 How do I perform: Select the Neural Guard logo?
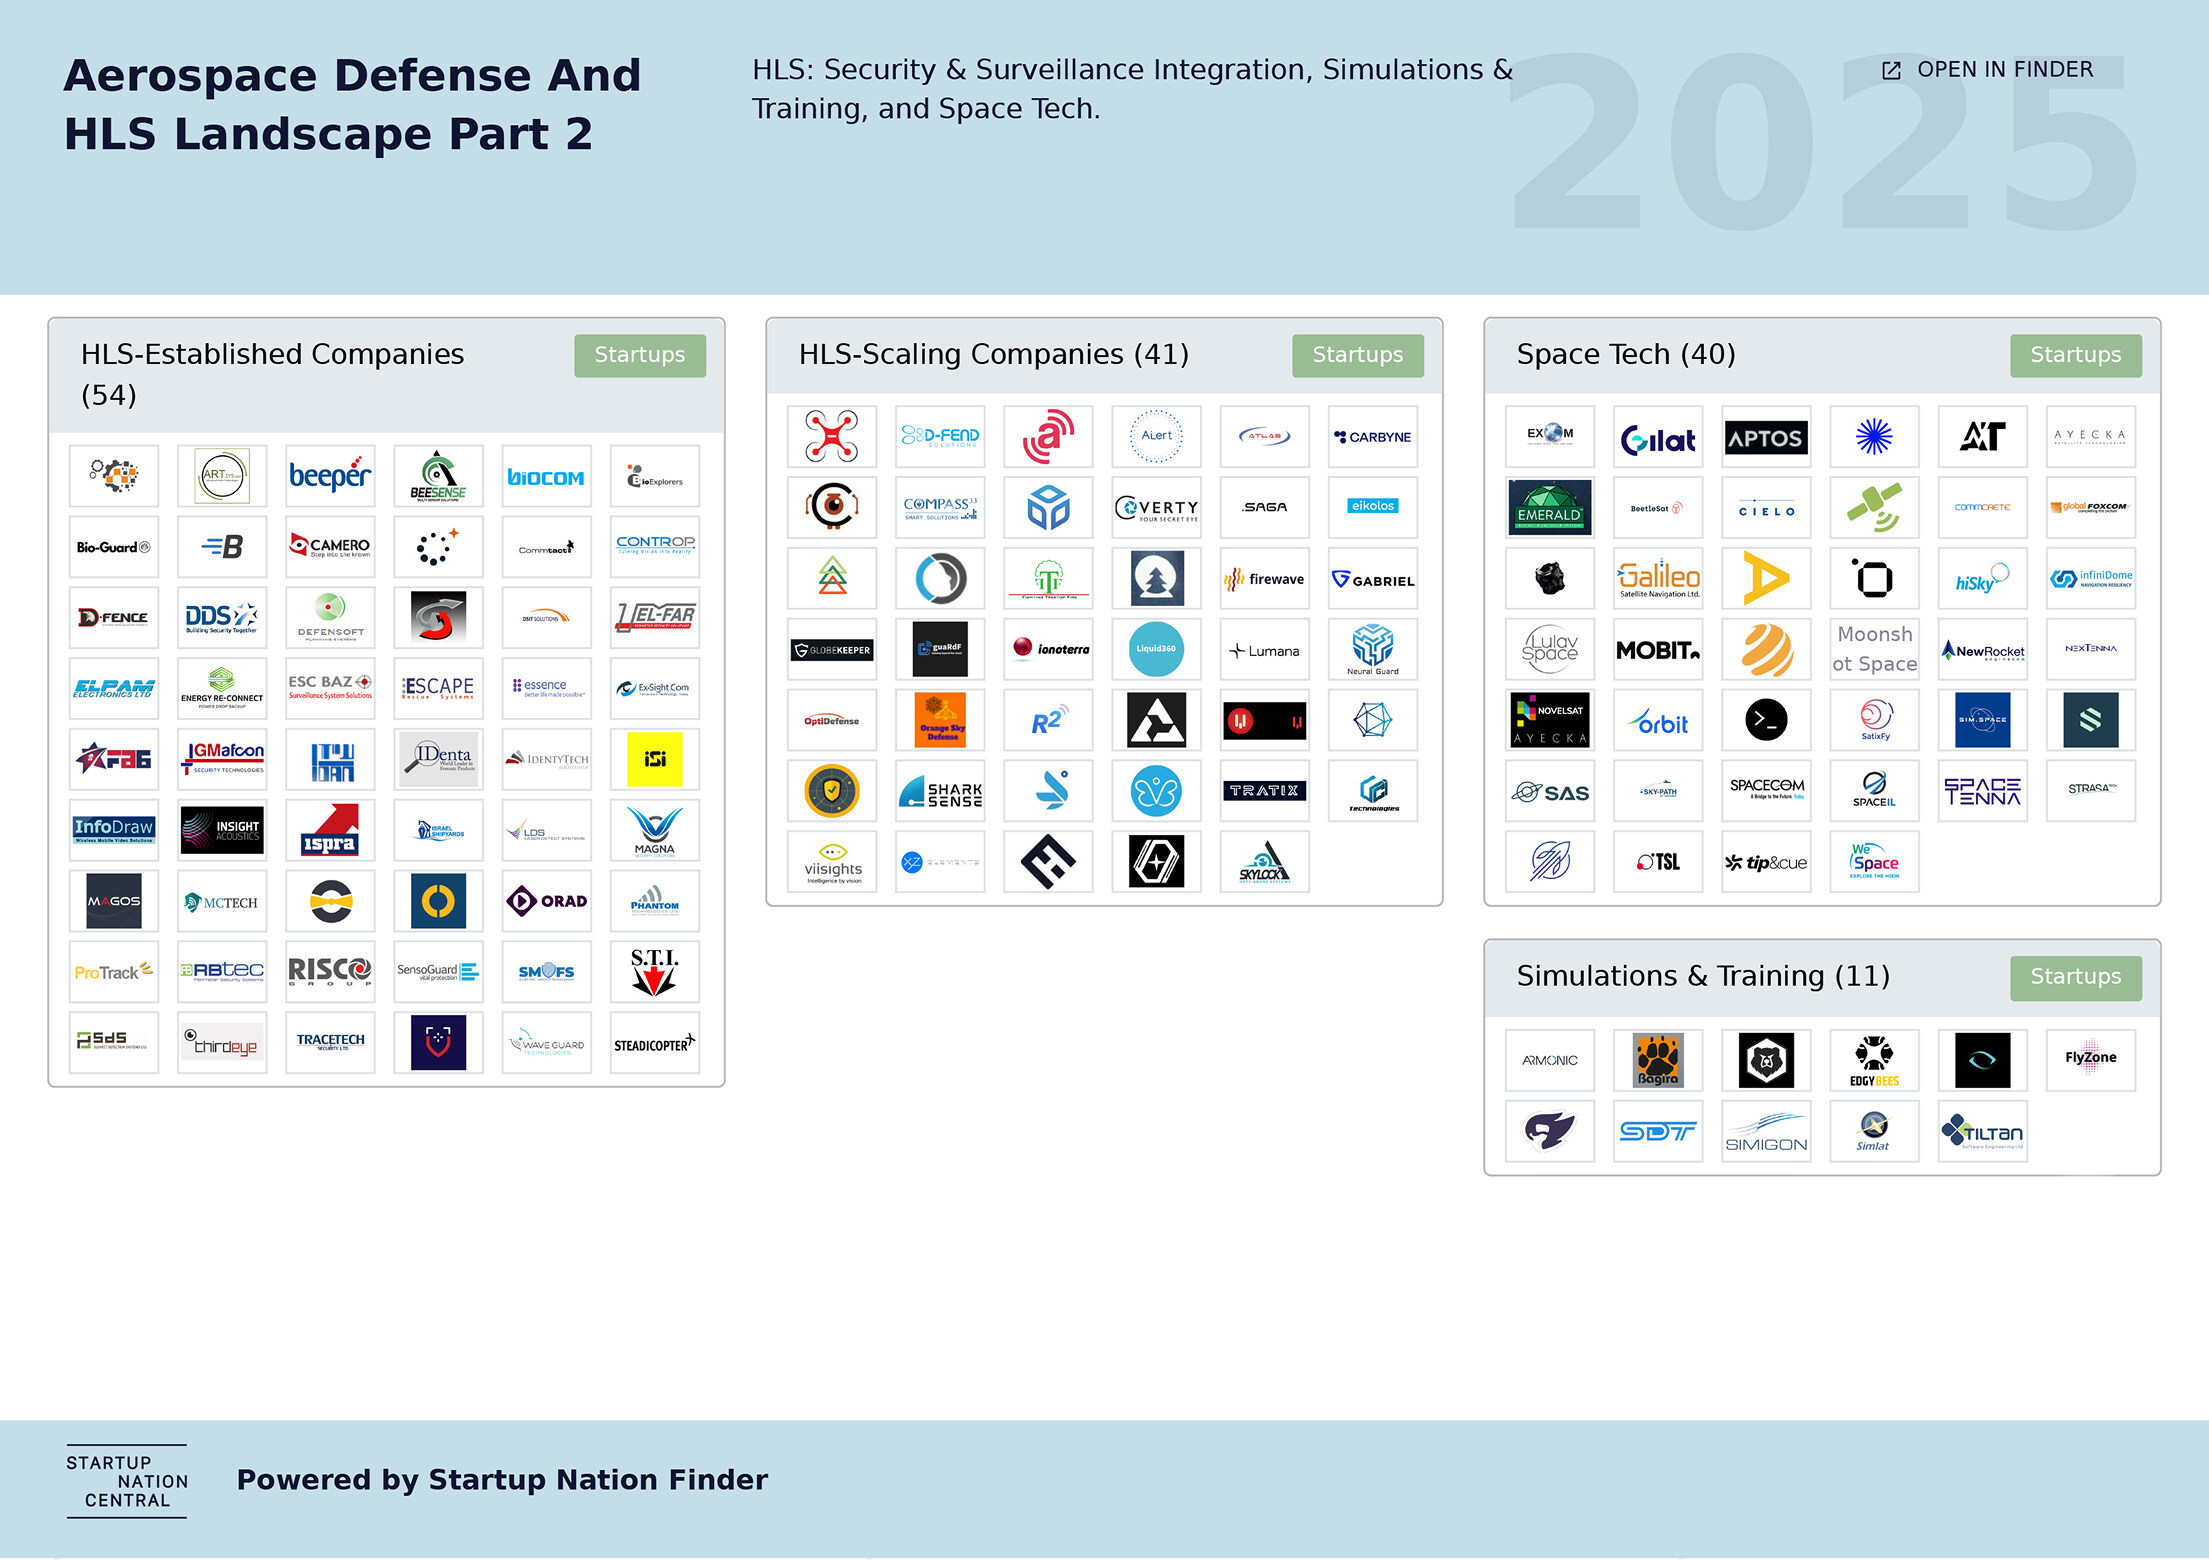pos(1373,650)
